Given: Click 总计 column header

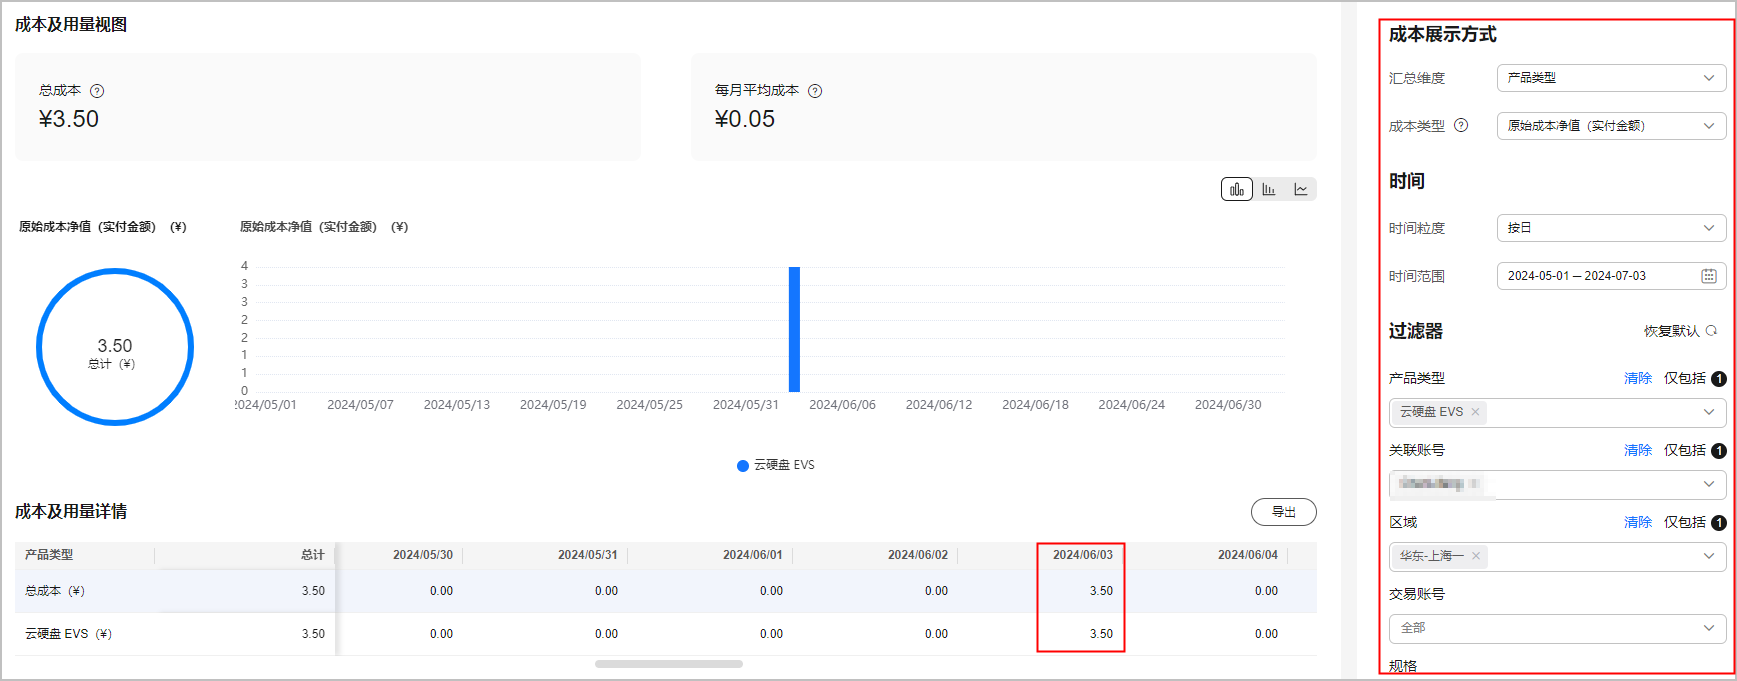Looking at the screenshot, I should pyautogui.click(x=313, y=555).
